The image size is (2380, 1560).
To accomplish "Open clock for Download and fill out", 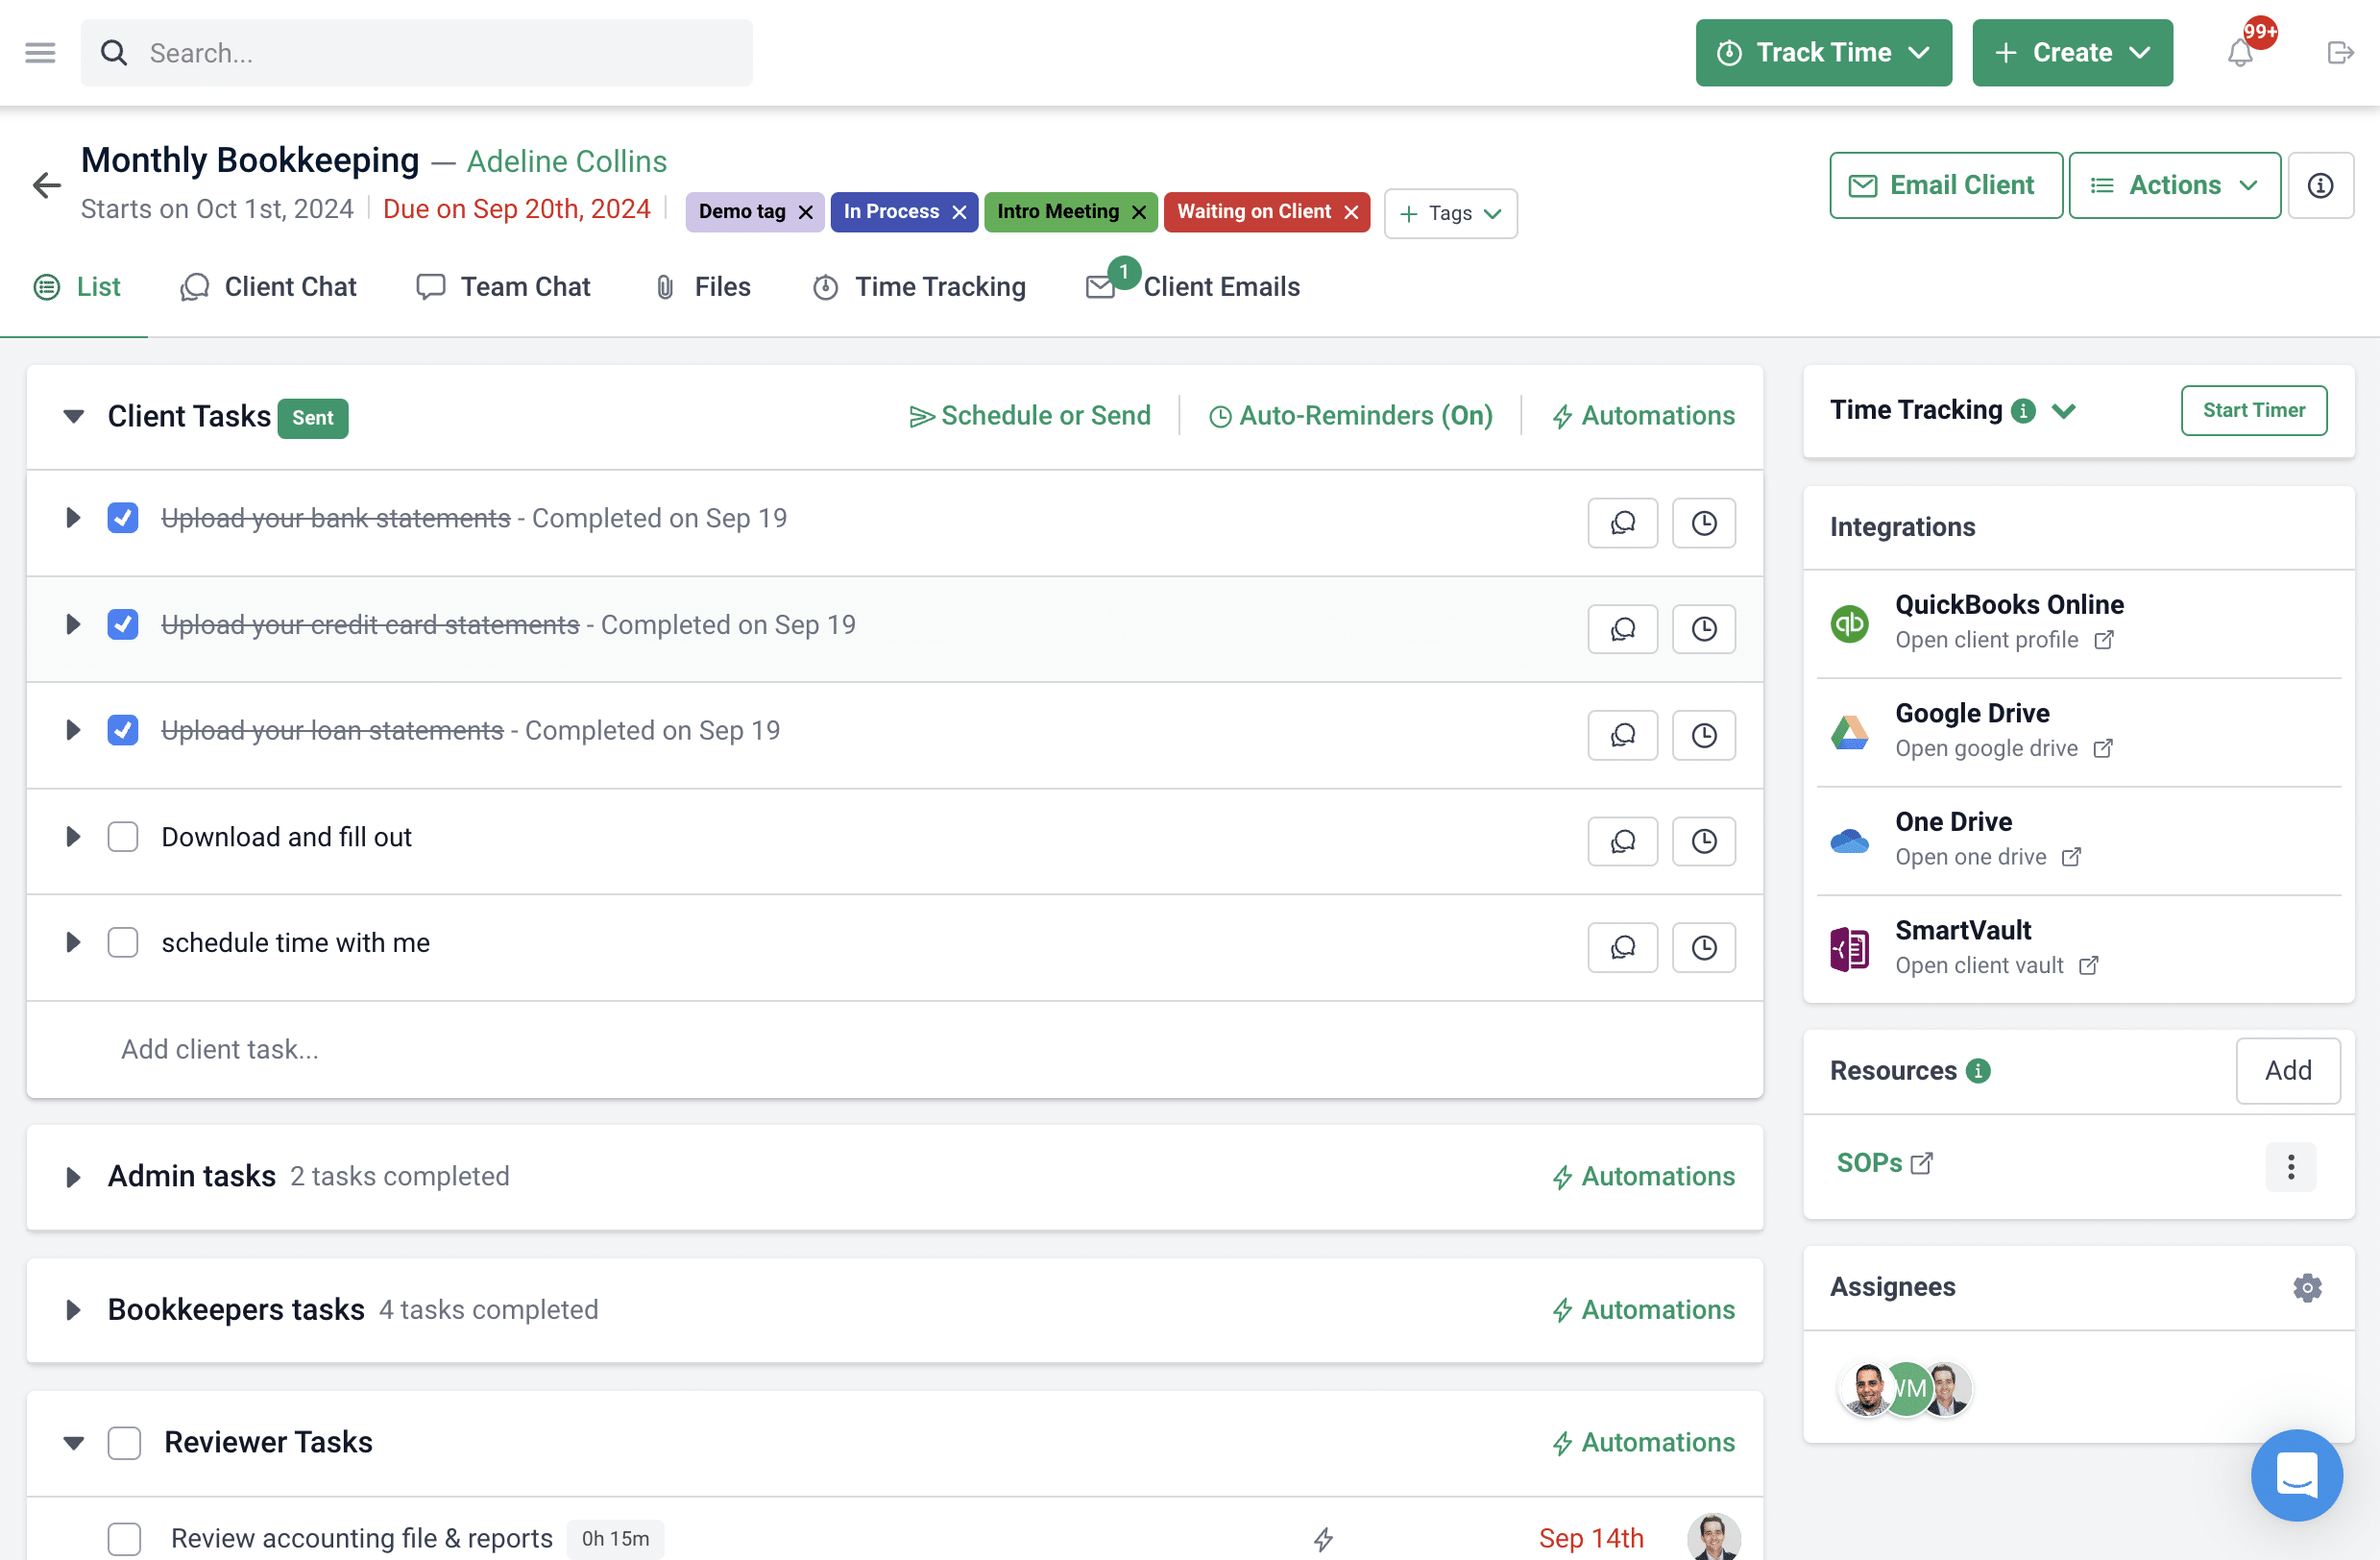I will coord(1703,841).
